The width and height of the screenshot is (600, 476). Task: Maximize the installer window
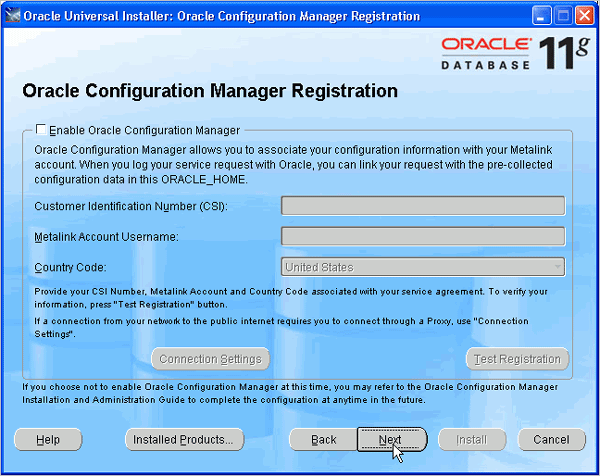[x=563, y=16]
